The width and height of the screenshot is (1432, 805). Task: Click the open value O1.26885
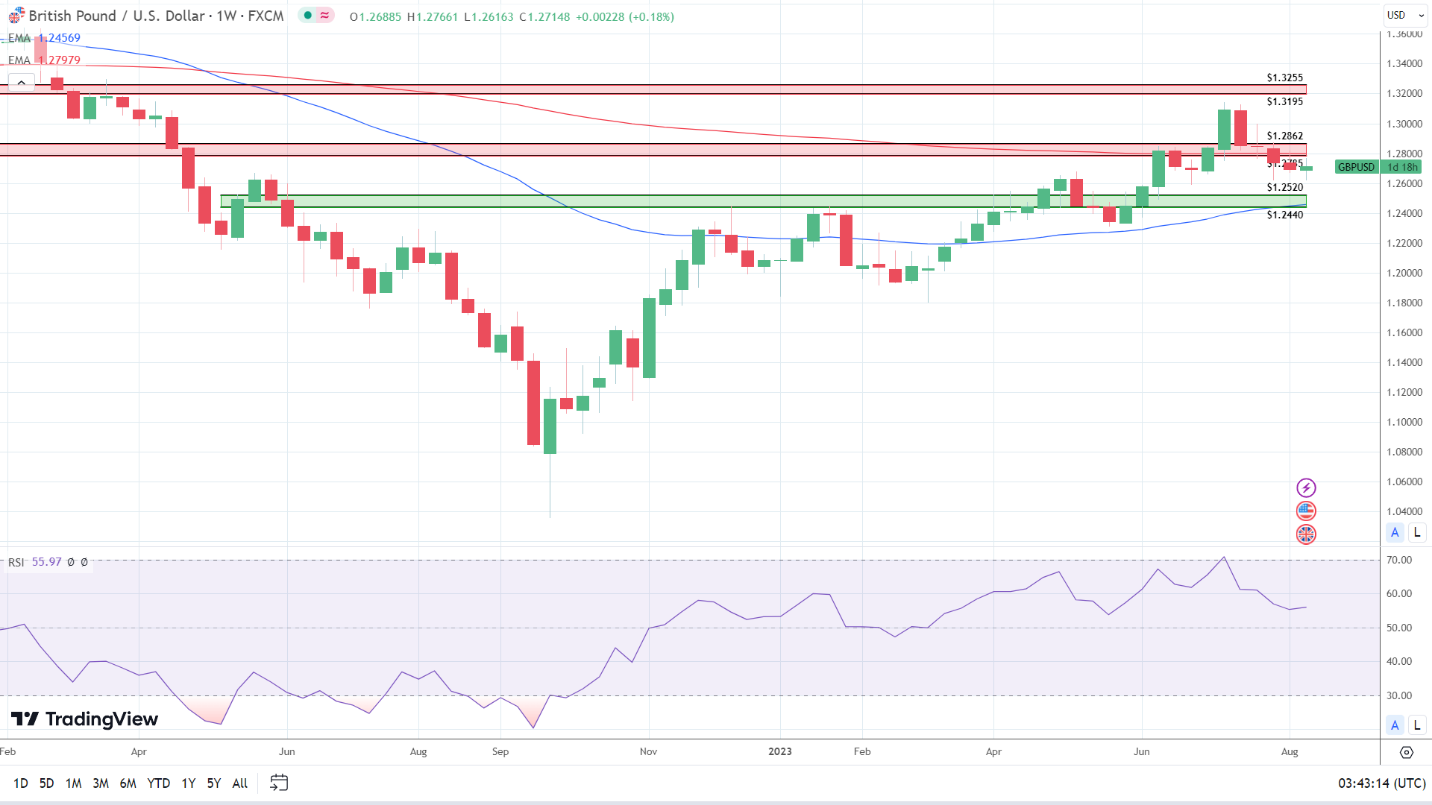point(377,17)
